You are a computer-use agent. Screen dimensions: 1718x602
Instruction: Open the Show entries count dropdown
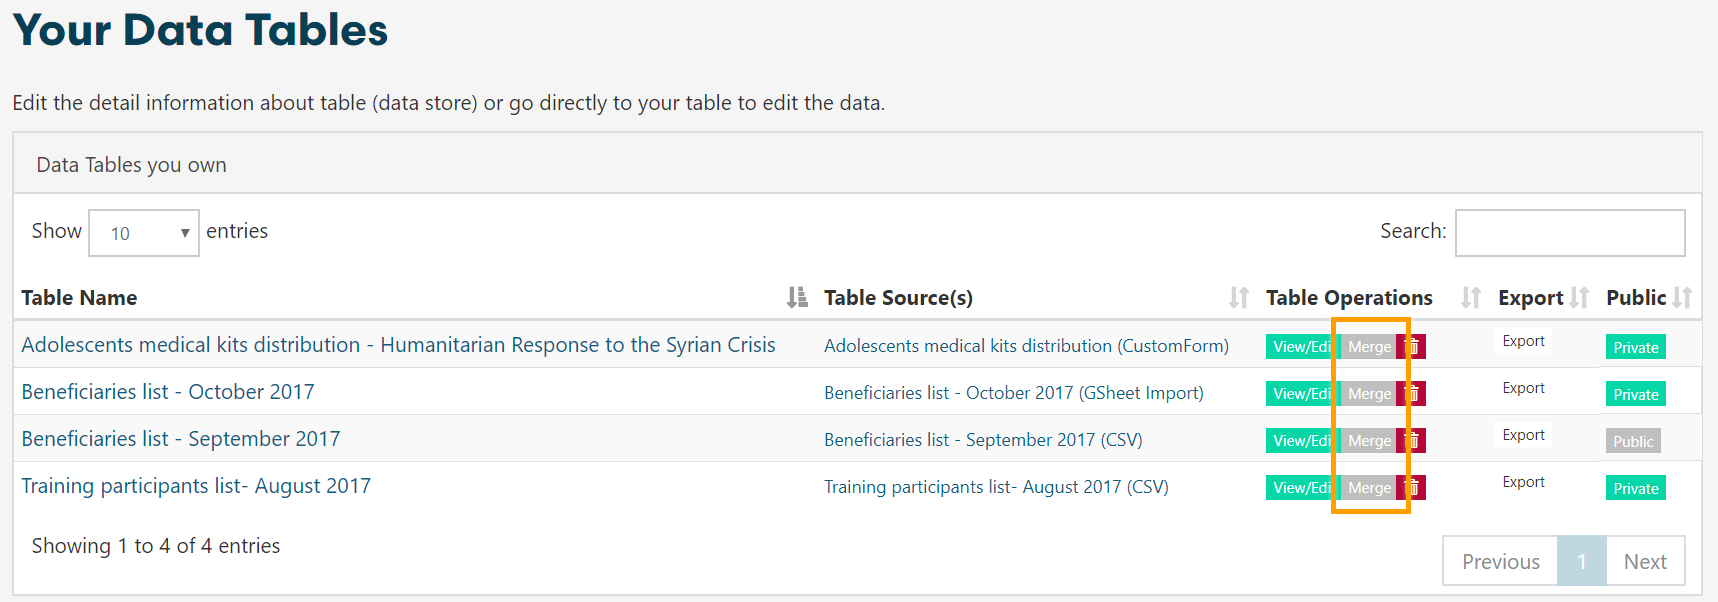[144, 233]
